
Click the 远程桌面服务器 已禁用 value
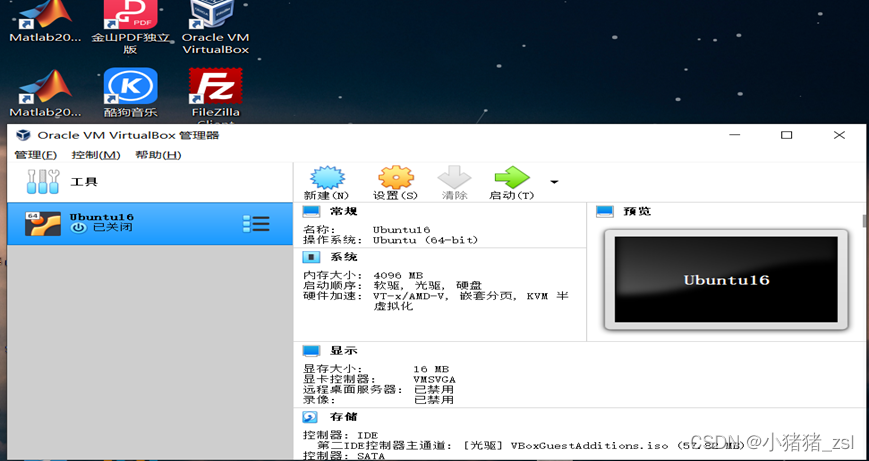pos(434,390)
